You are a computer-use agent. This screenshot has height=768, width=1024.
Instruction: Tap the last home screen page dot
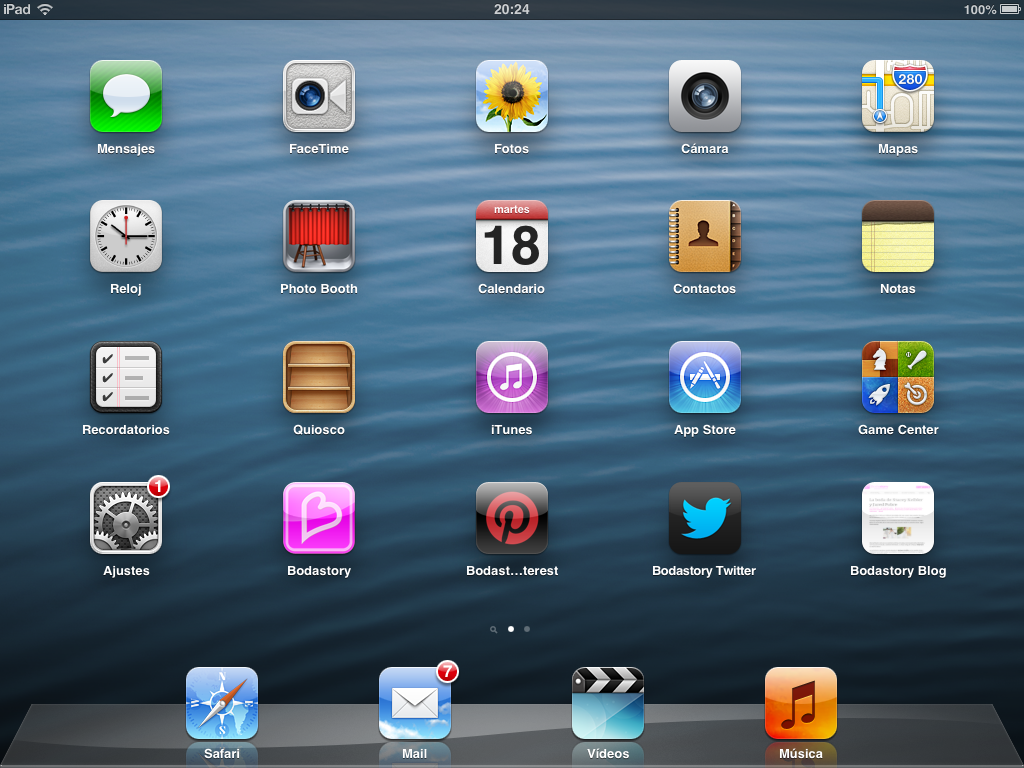point(527,629)
